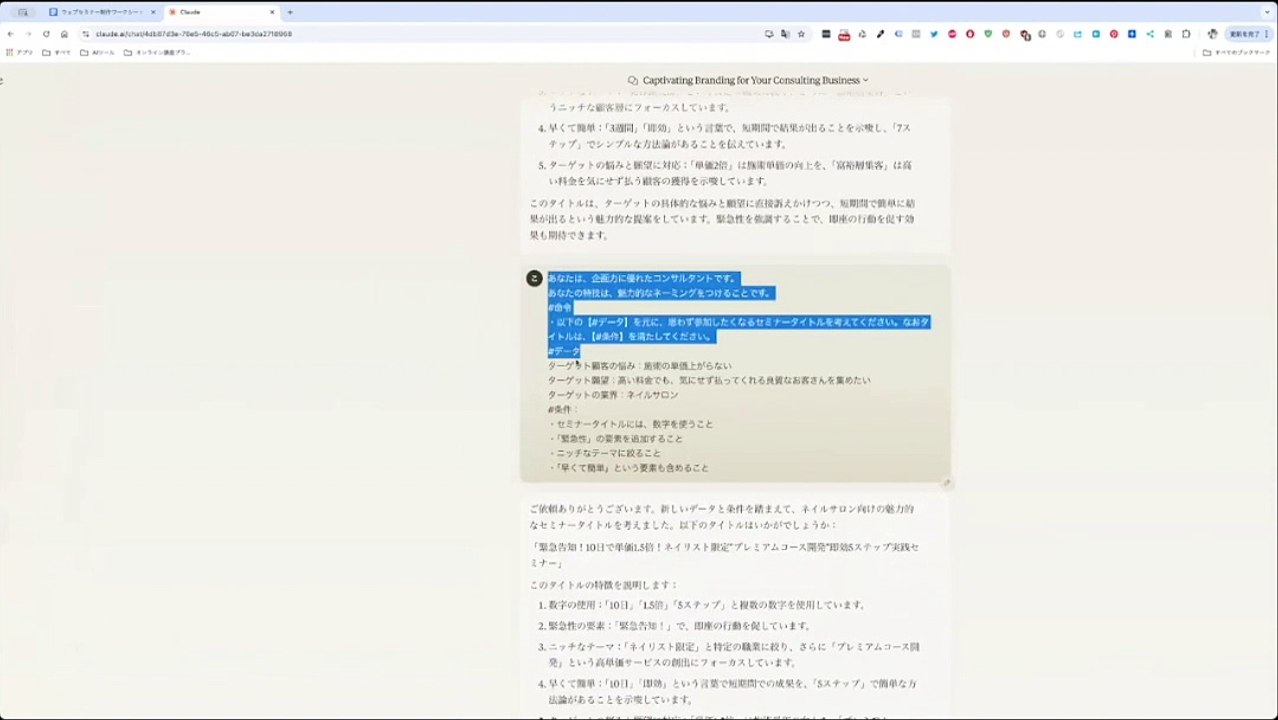Open the browser profile avatar
The image size is (1278, 720).
point(1212,34)
